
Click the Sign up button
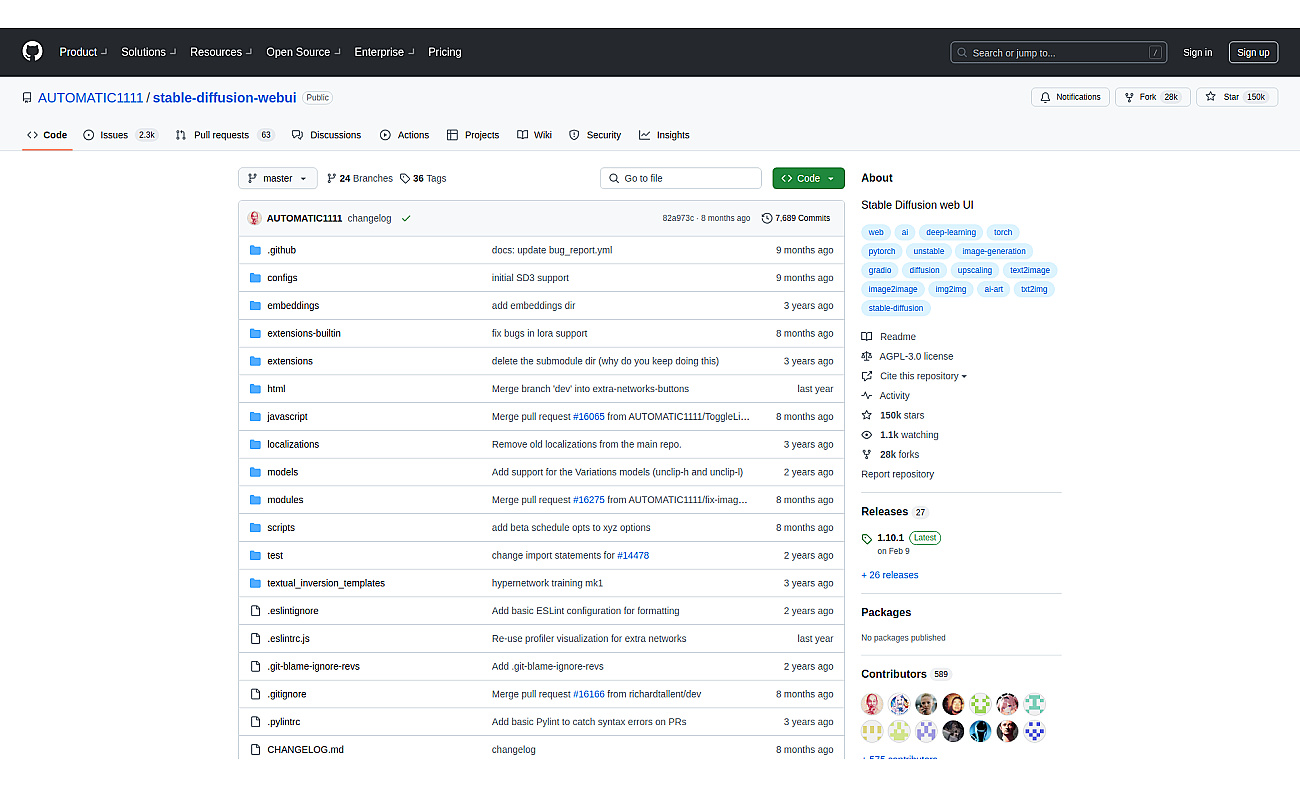pyautogui.click(x=1253, y=53)
